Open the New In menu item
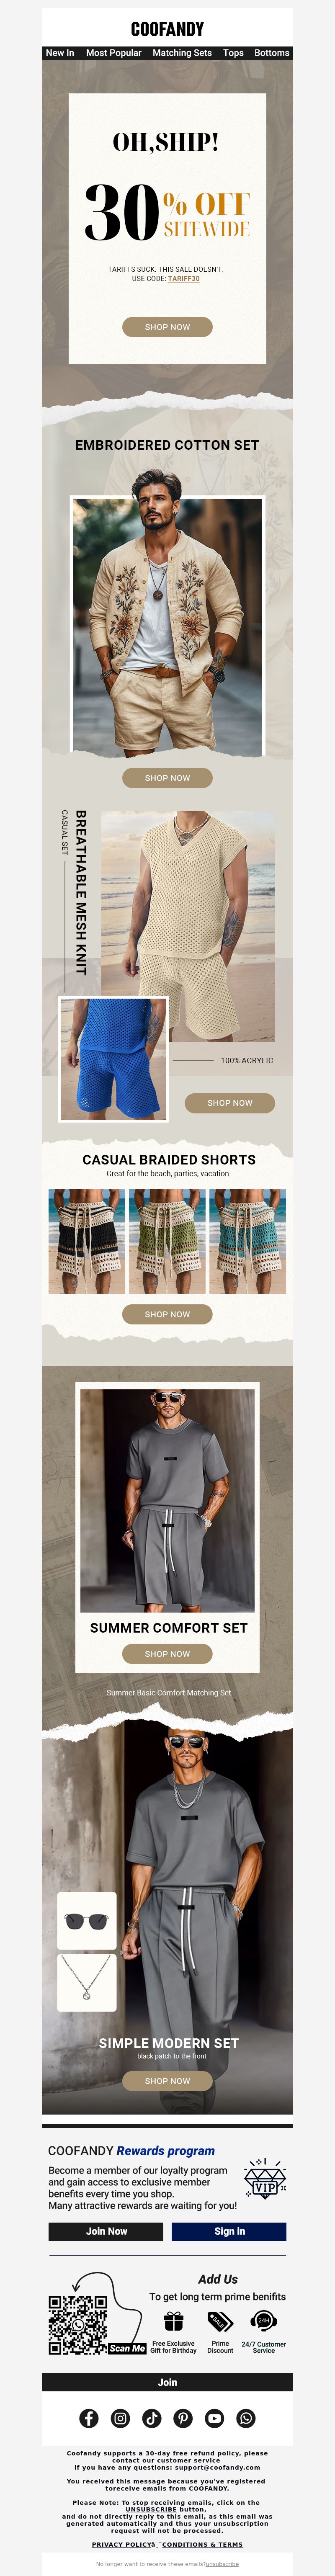 coord(60,53)
